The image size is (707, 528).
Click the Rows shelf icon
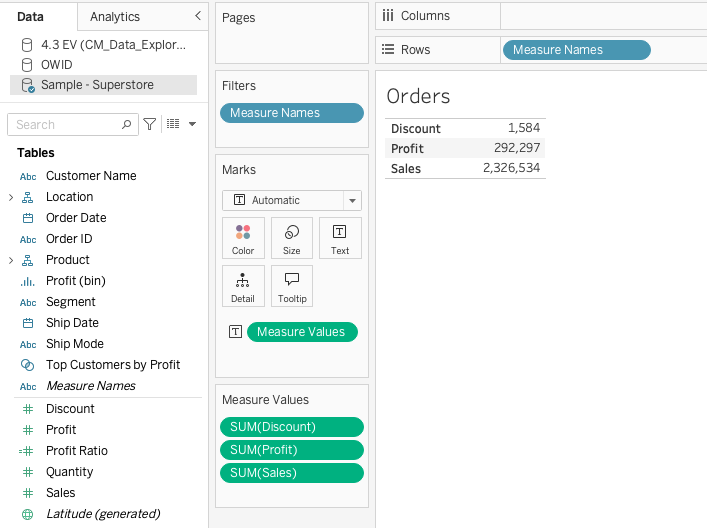point(388,49)
